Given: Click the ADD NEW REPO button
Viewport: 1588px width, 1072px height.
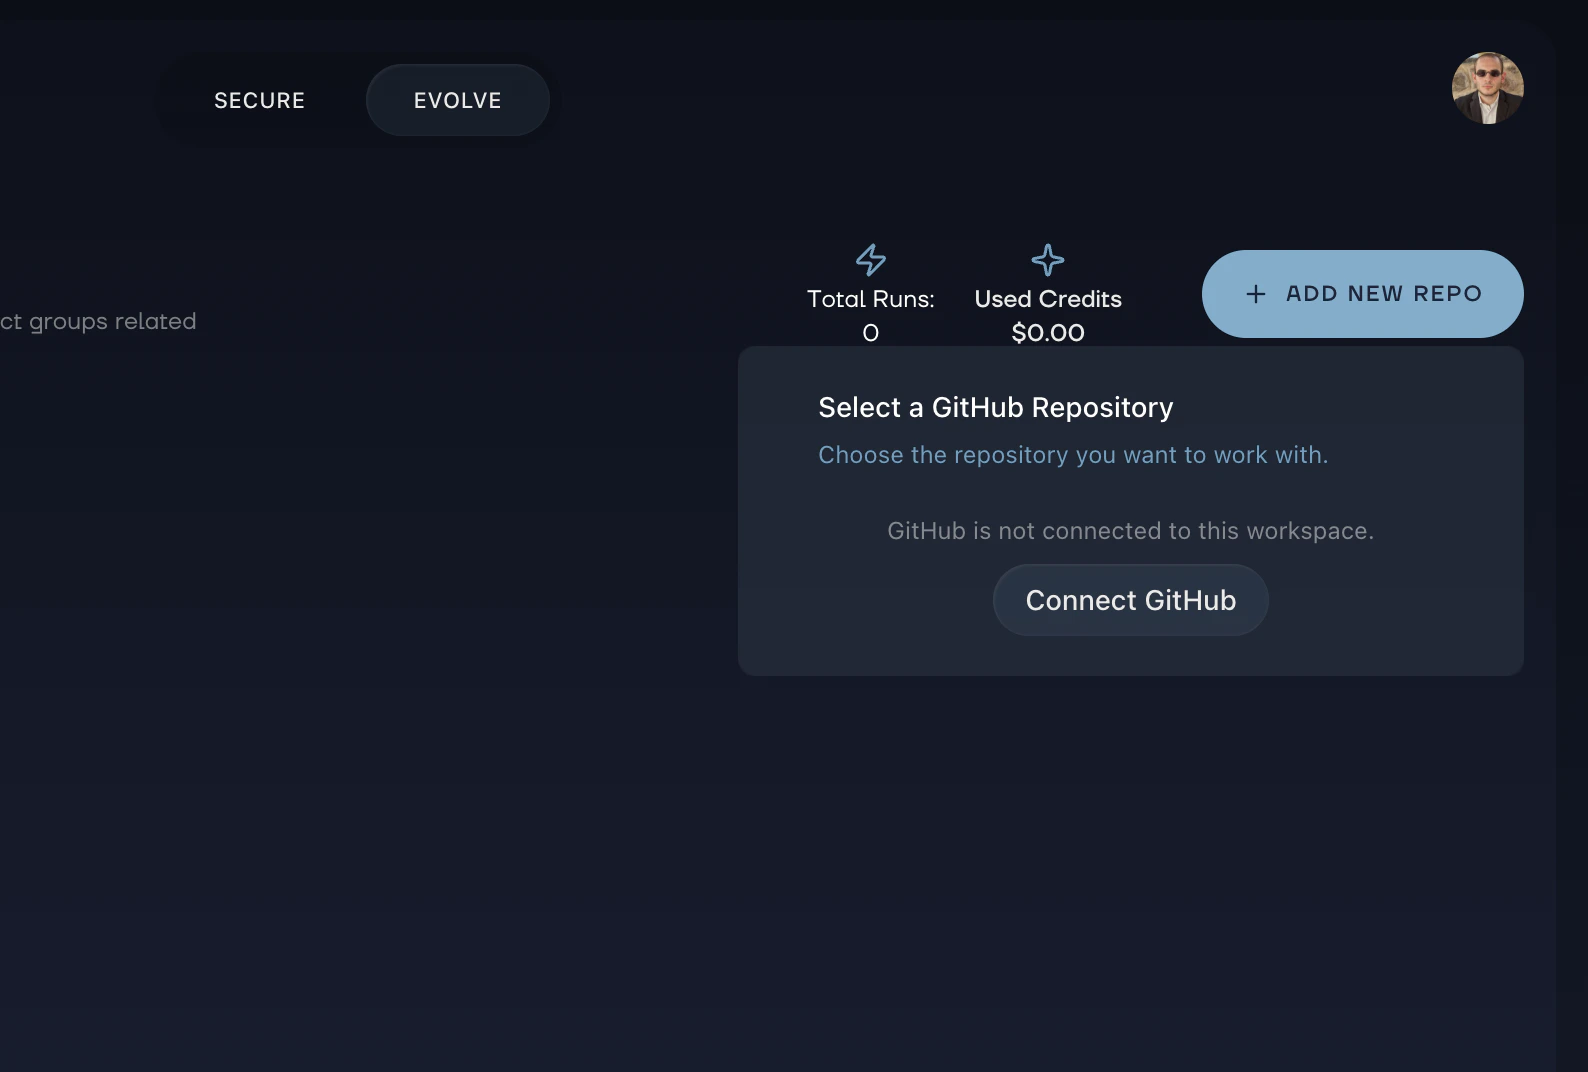Looking at the screenshot, I should 1362,294.
